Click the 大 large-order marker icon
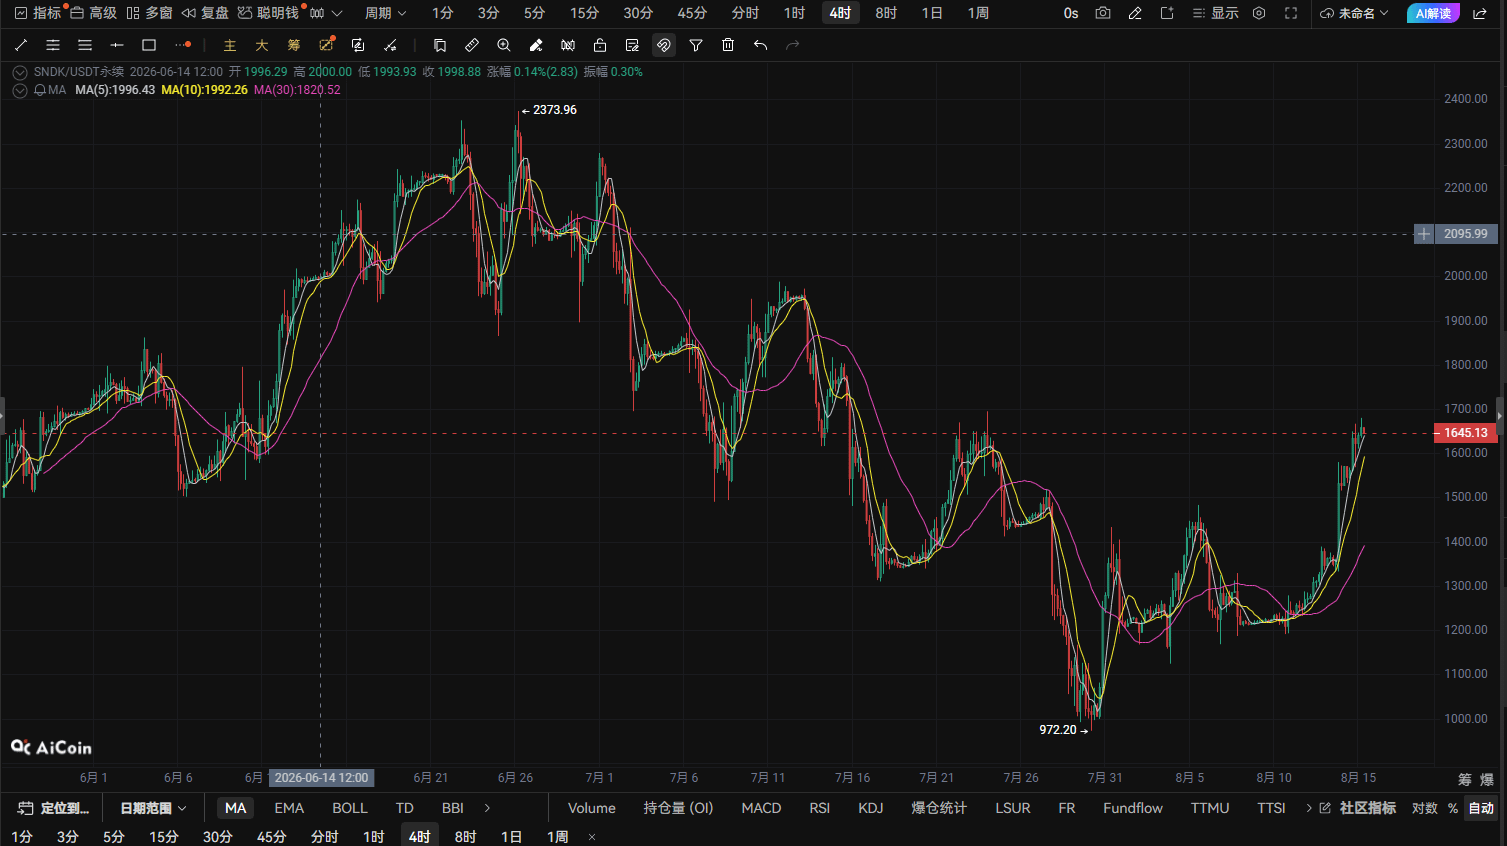Screen dimensions: 1507x846 [262, 45]
